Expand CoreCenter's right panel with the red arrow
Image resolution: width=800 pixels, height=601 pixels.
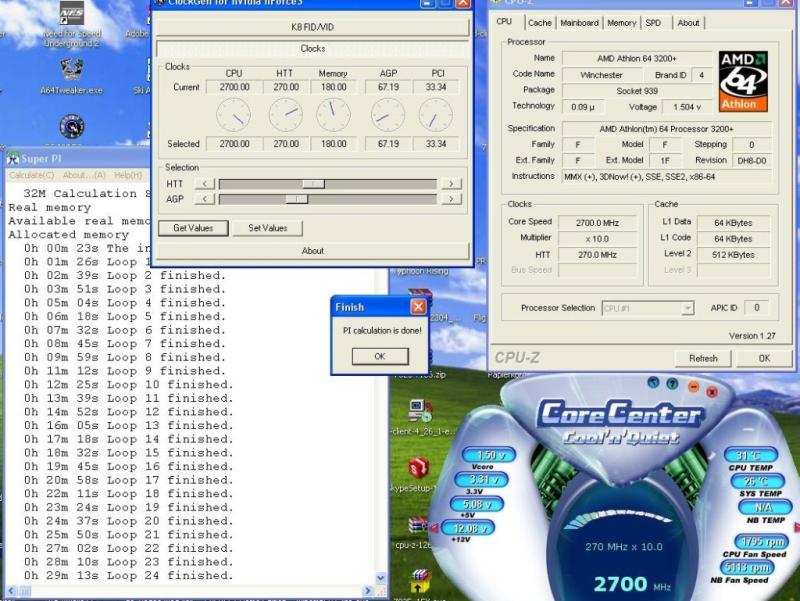(796, 527)
